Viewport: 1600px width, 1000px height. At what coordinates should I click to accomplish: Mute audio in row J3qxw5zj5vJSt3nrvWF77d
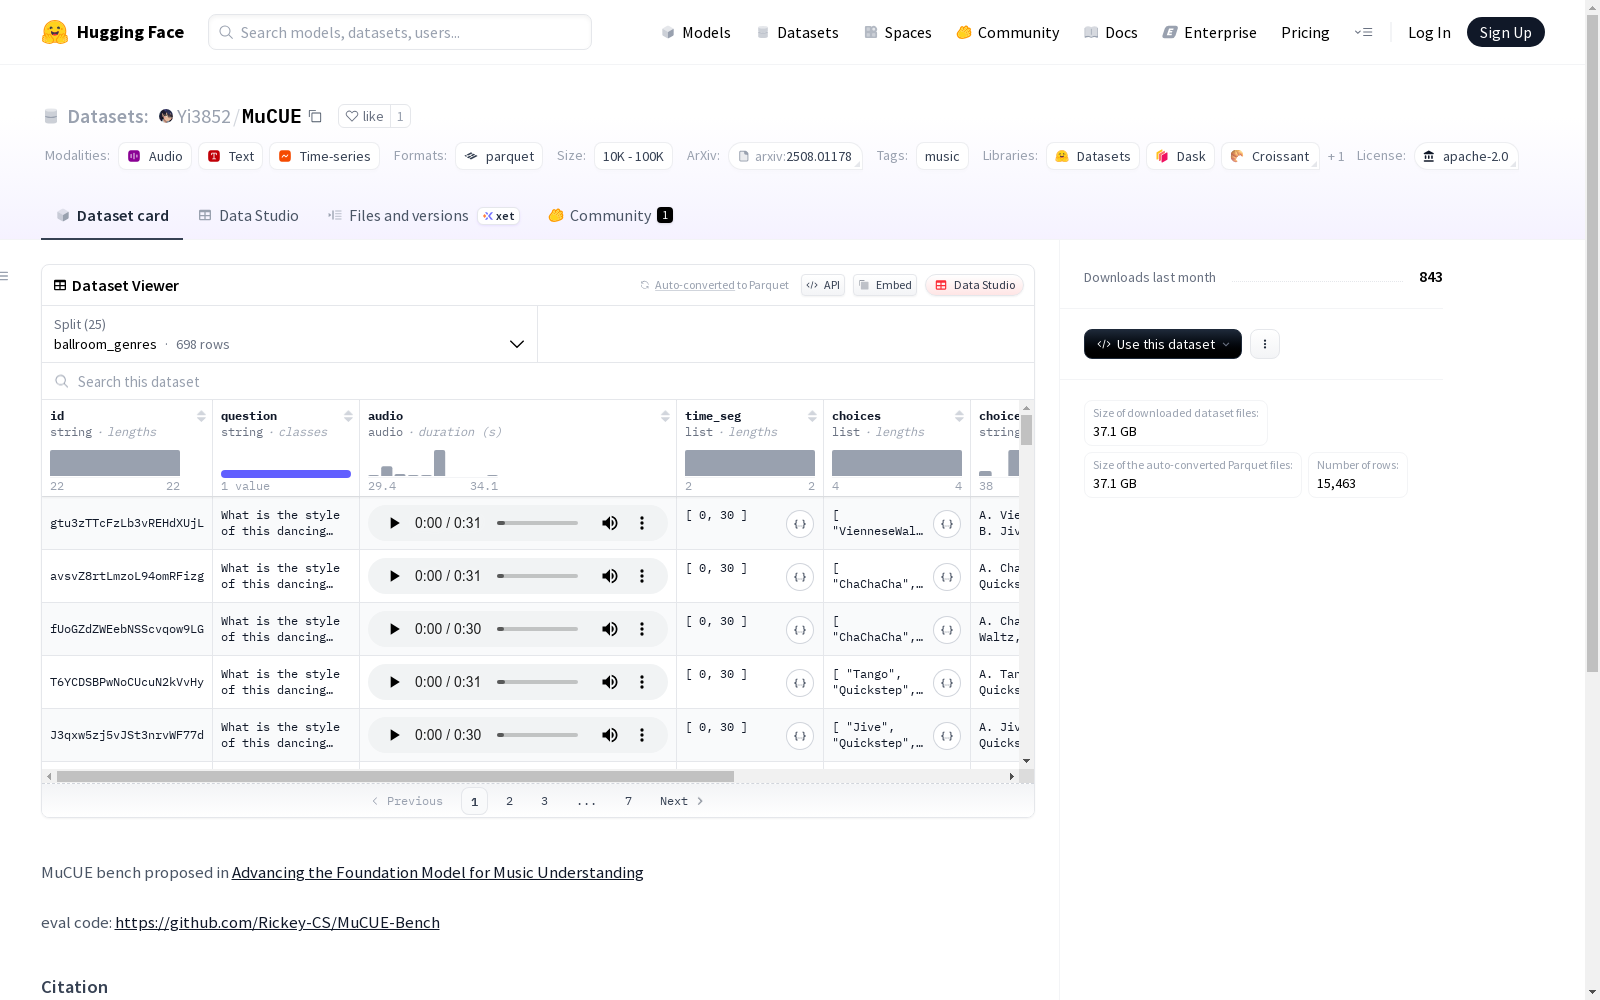pyautogui.click(x=610, y=735)
